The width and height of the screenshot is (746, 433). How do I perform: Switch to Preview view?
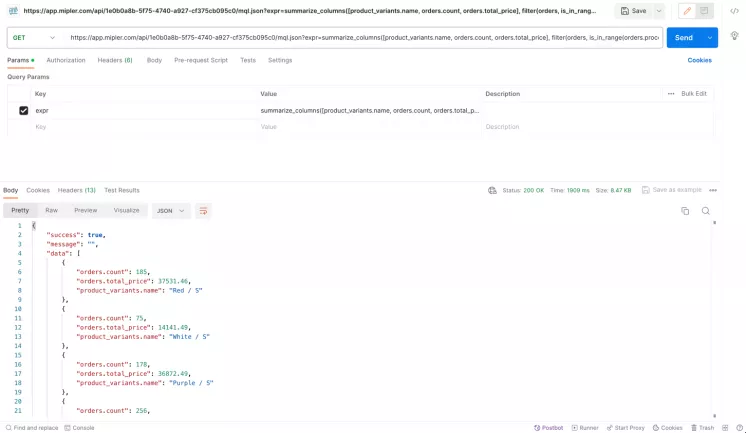coord(86,210)
